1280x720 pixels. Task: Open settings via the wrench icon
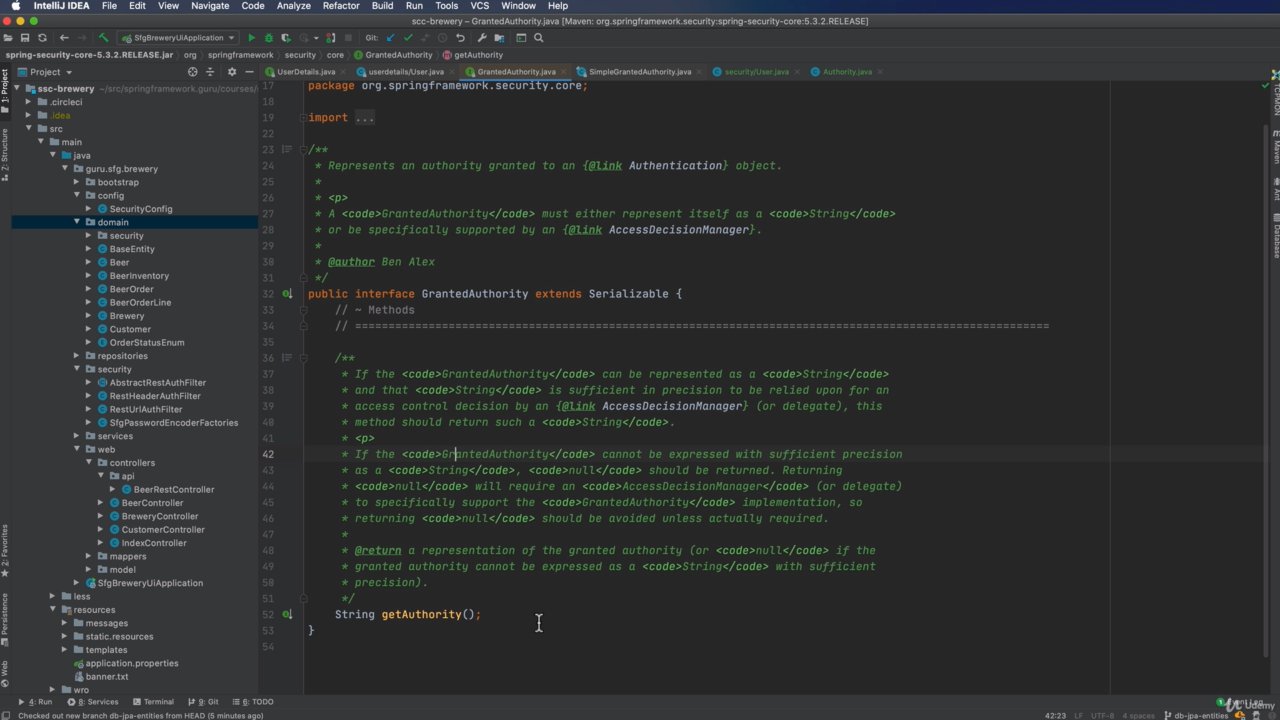tap(482, 38)
